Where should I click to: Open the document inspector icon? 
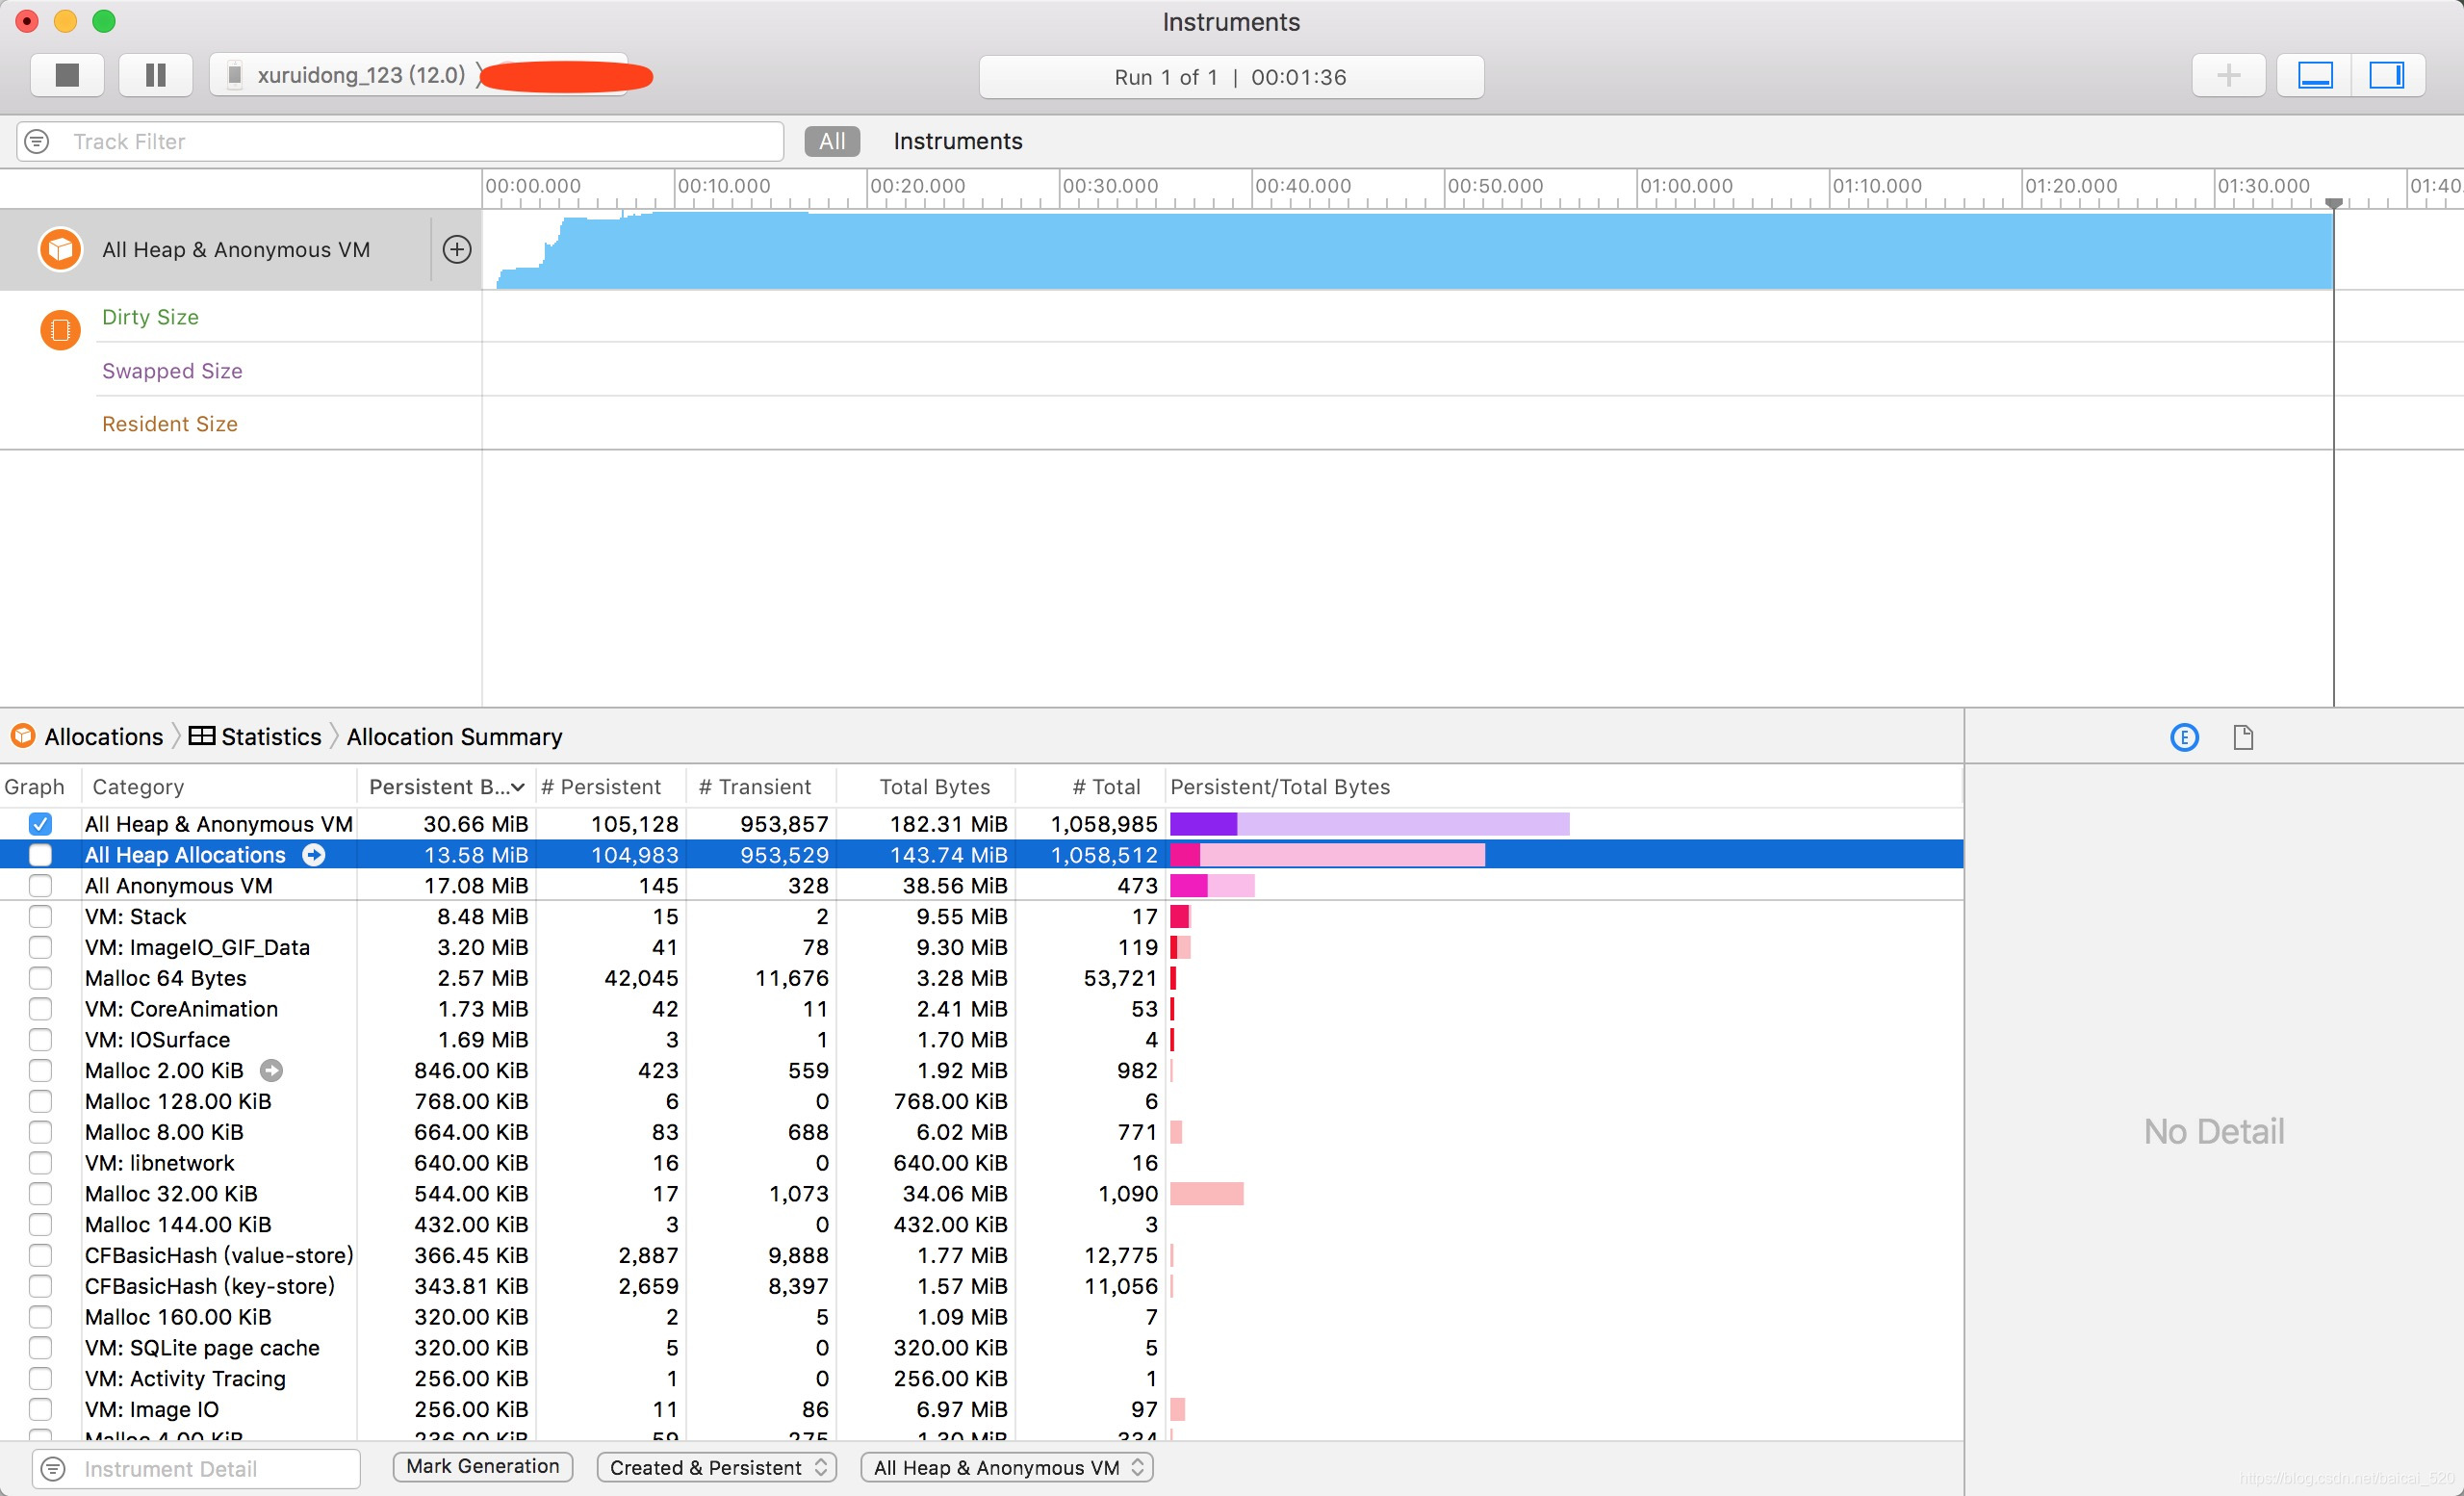(2243, 738)
